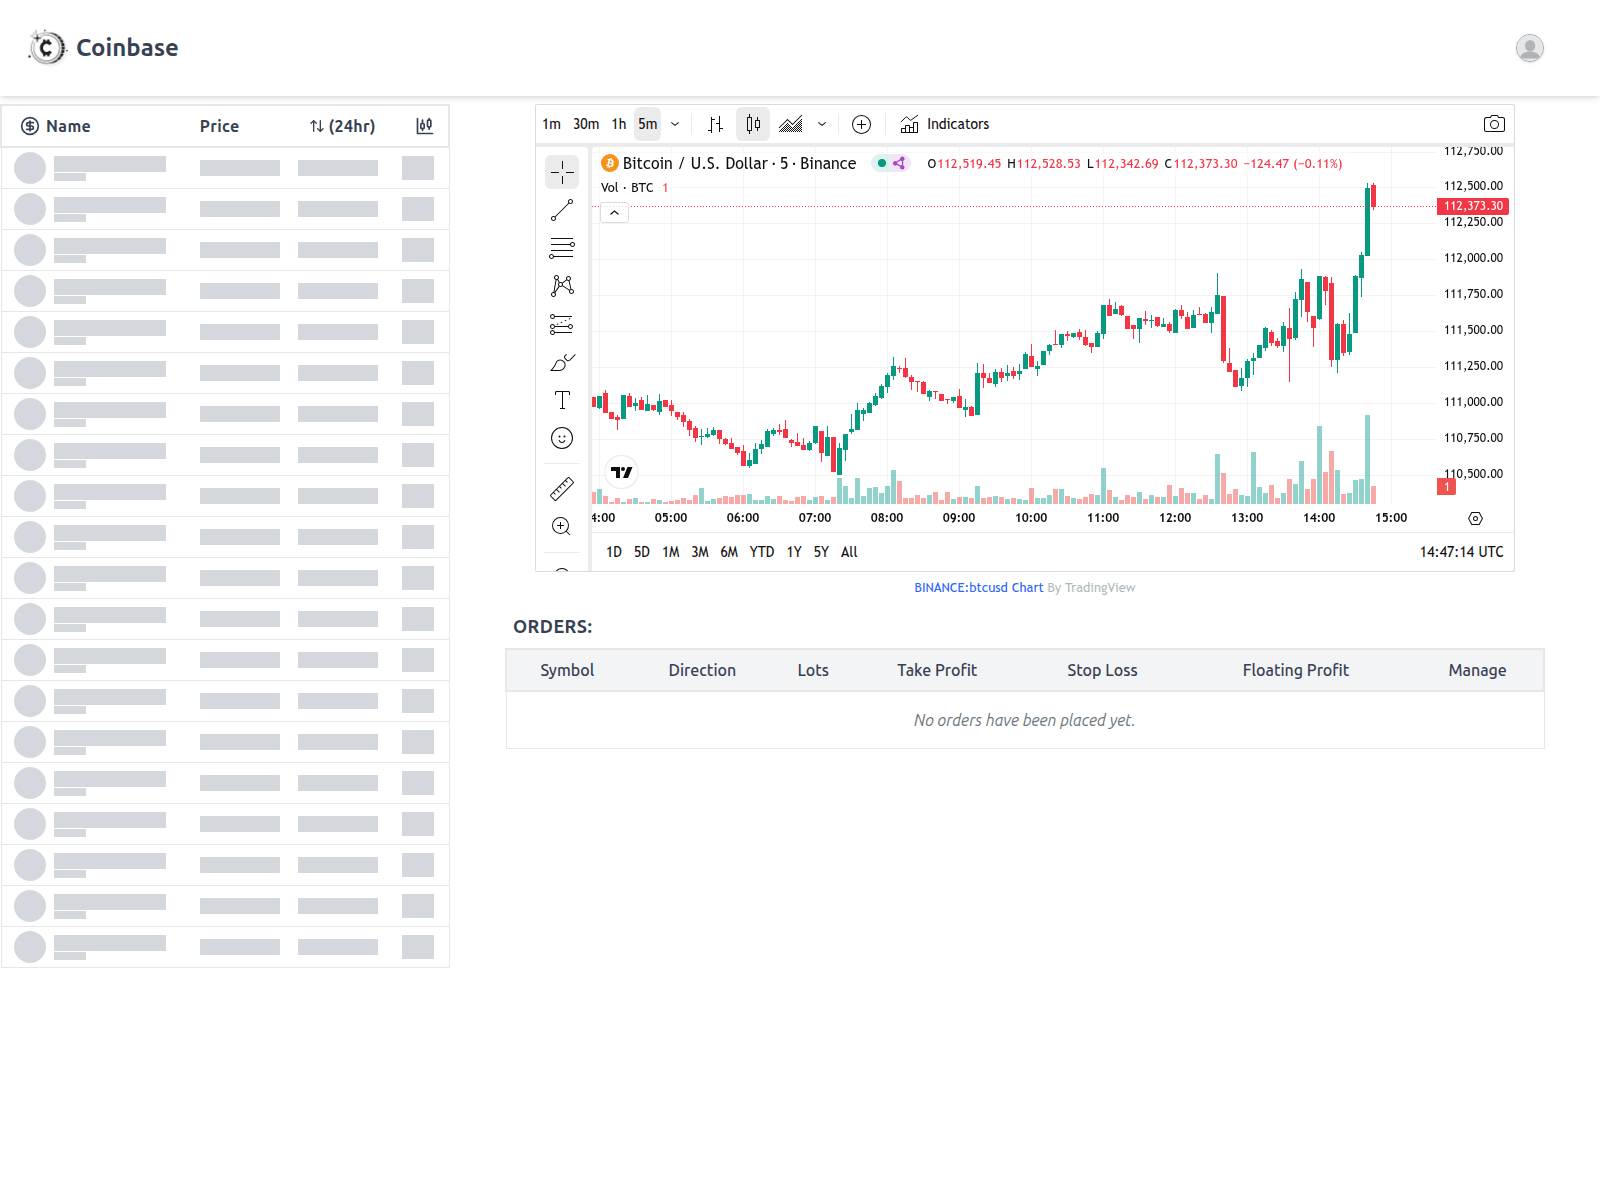The height and width of the screenshot is (1200, 1600).
Task: Open the emoji icons tool
Action: pos(562,438)
